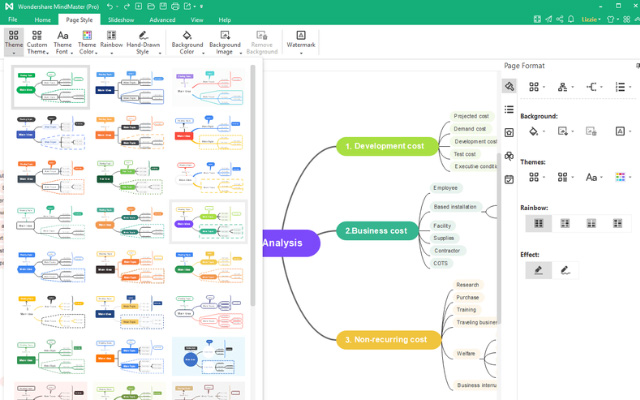Viewport: 640px width, 400px height.
Task: Select the normal pen Effect option
Action: [539, 270]
